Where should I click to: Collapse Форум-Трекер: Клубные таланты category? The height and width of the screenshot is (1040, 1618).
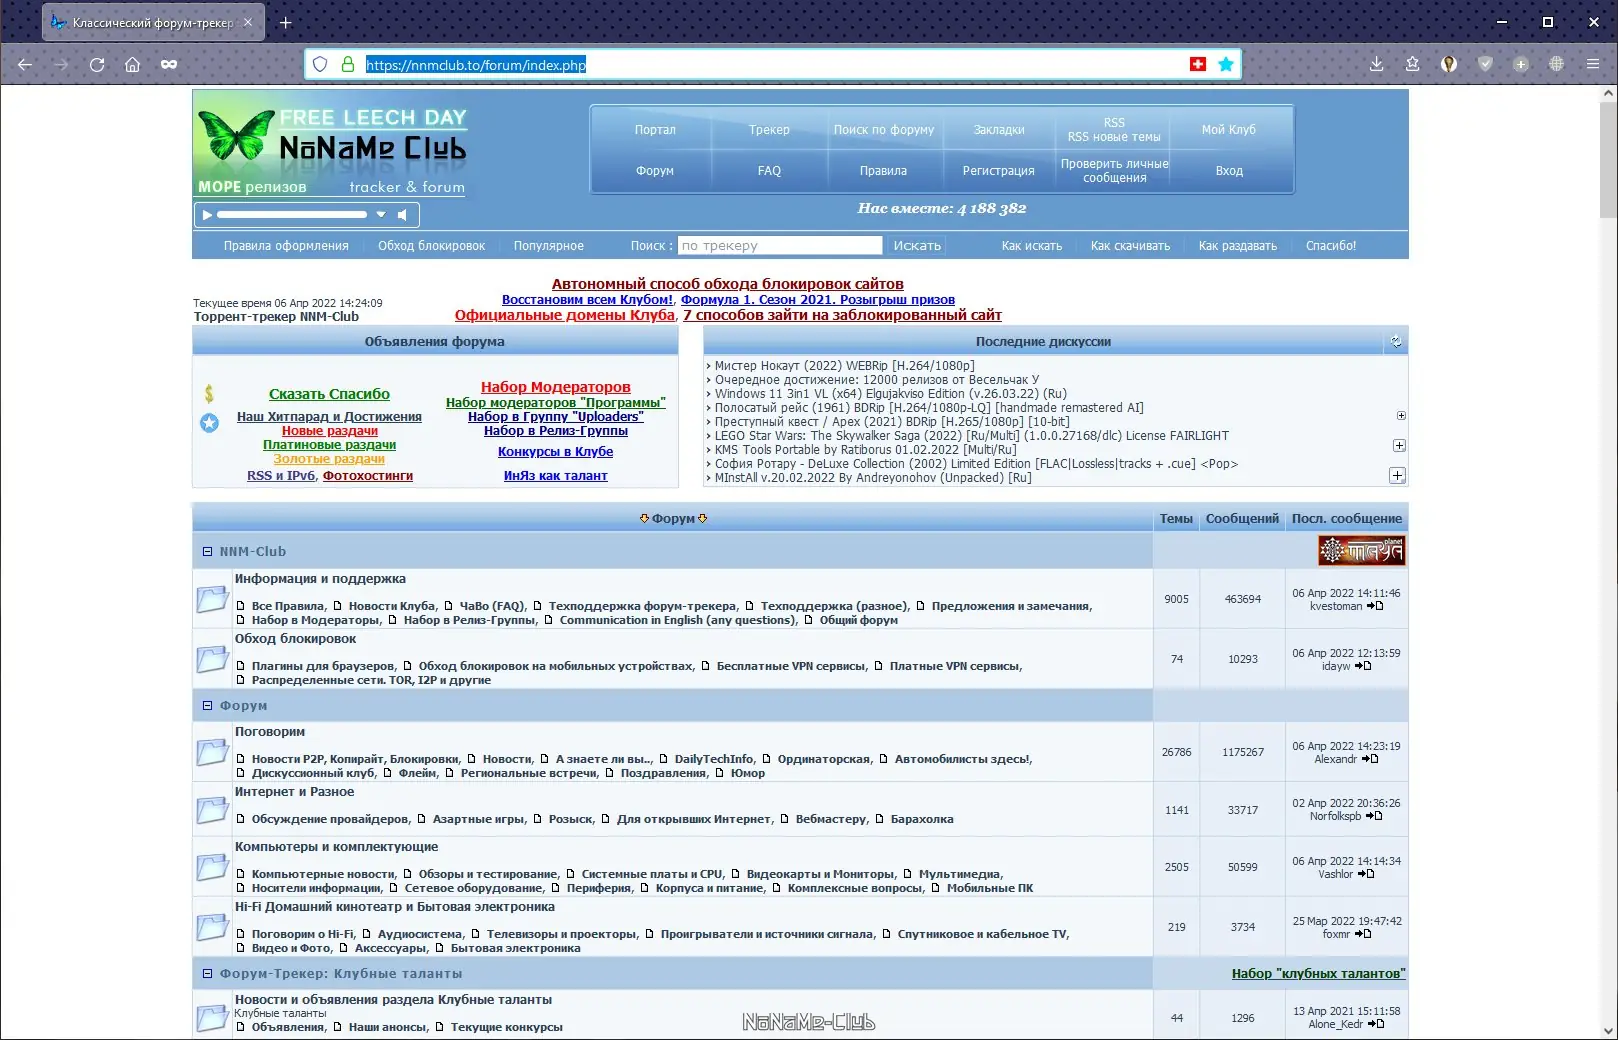208,973
